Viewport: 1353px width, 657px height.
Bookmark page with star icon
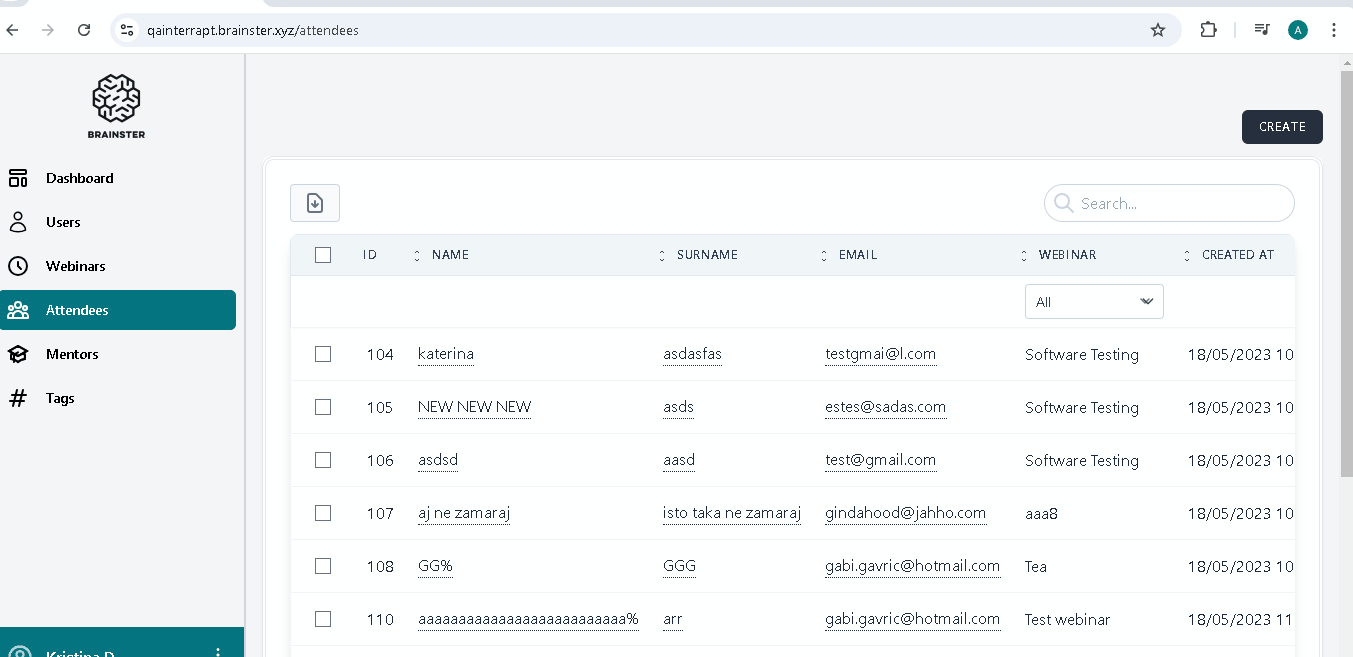click(1158, 30)
